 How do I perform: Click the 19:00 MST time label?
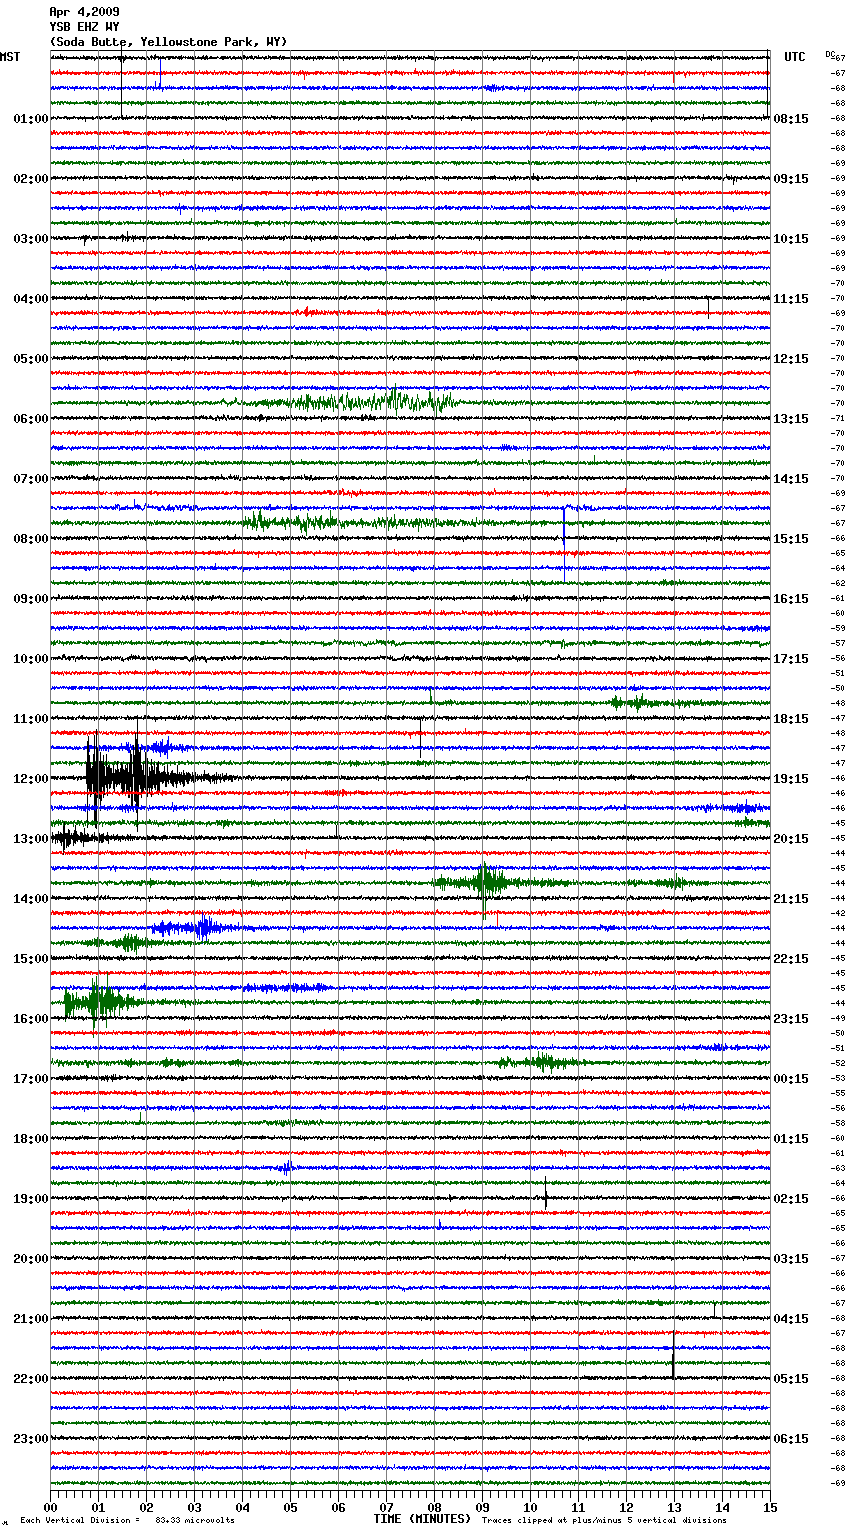click(x=30, y=1199)
